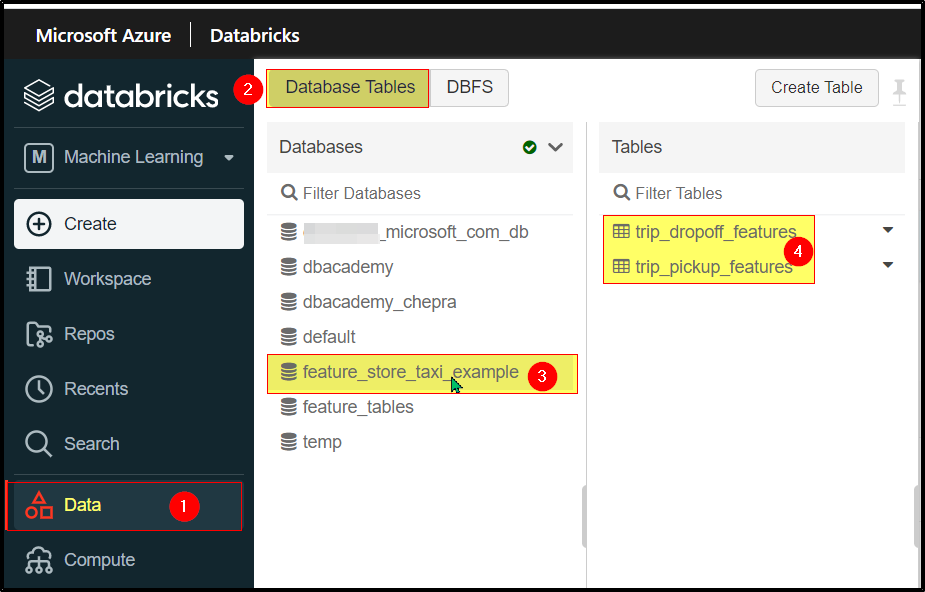This screenshot has width=925, height=592.
Task: Click the Recents clock icon
Action: coord(39,389)
